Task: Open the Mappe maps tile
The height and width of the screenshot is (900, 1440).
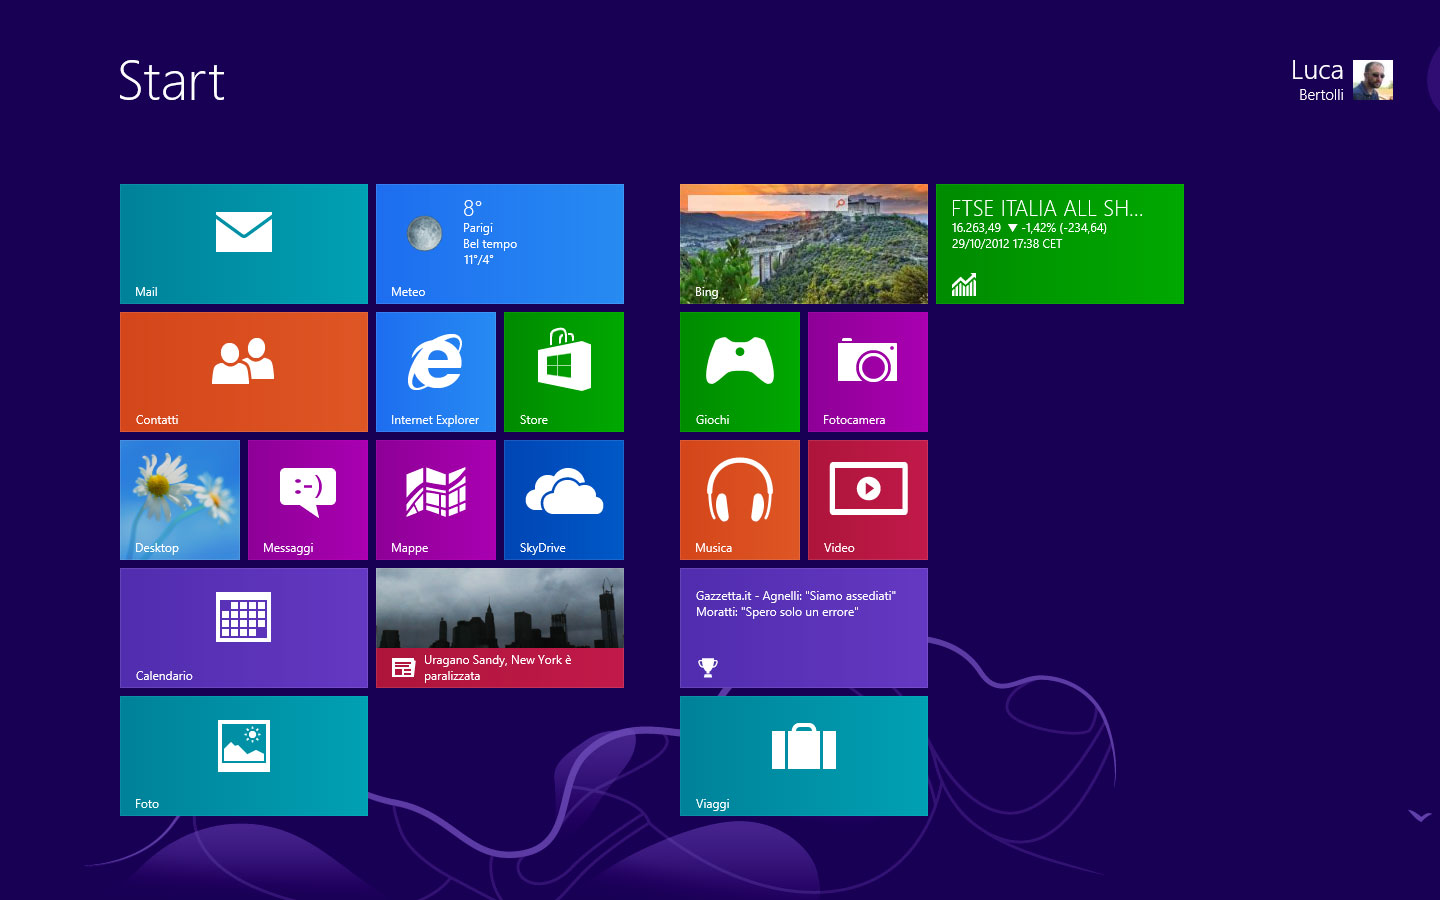Action: 436,500
